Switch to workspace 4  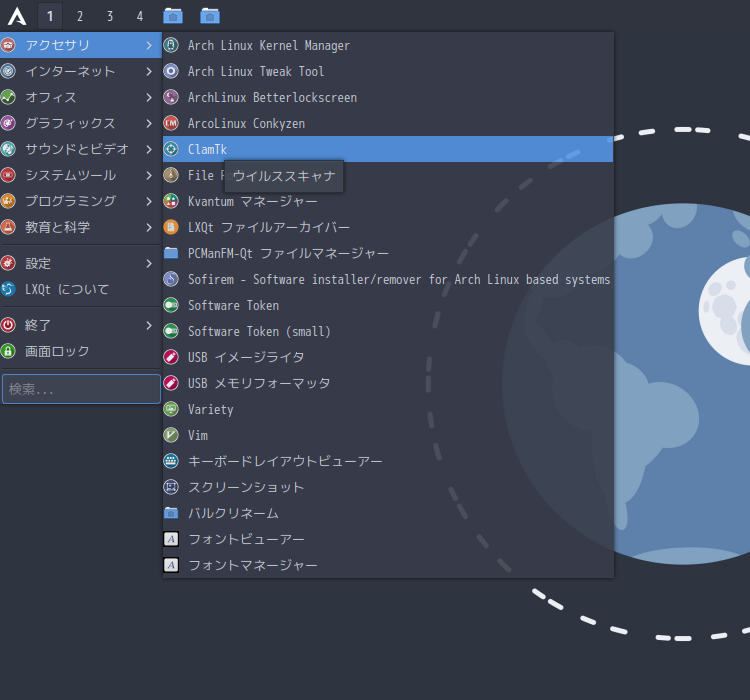140,16
